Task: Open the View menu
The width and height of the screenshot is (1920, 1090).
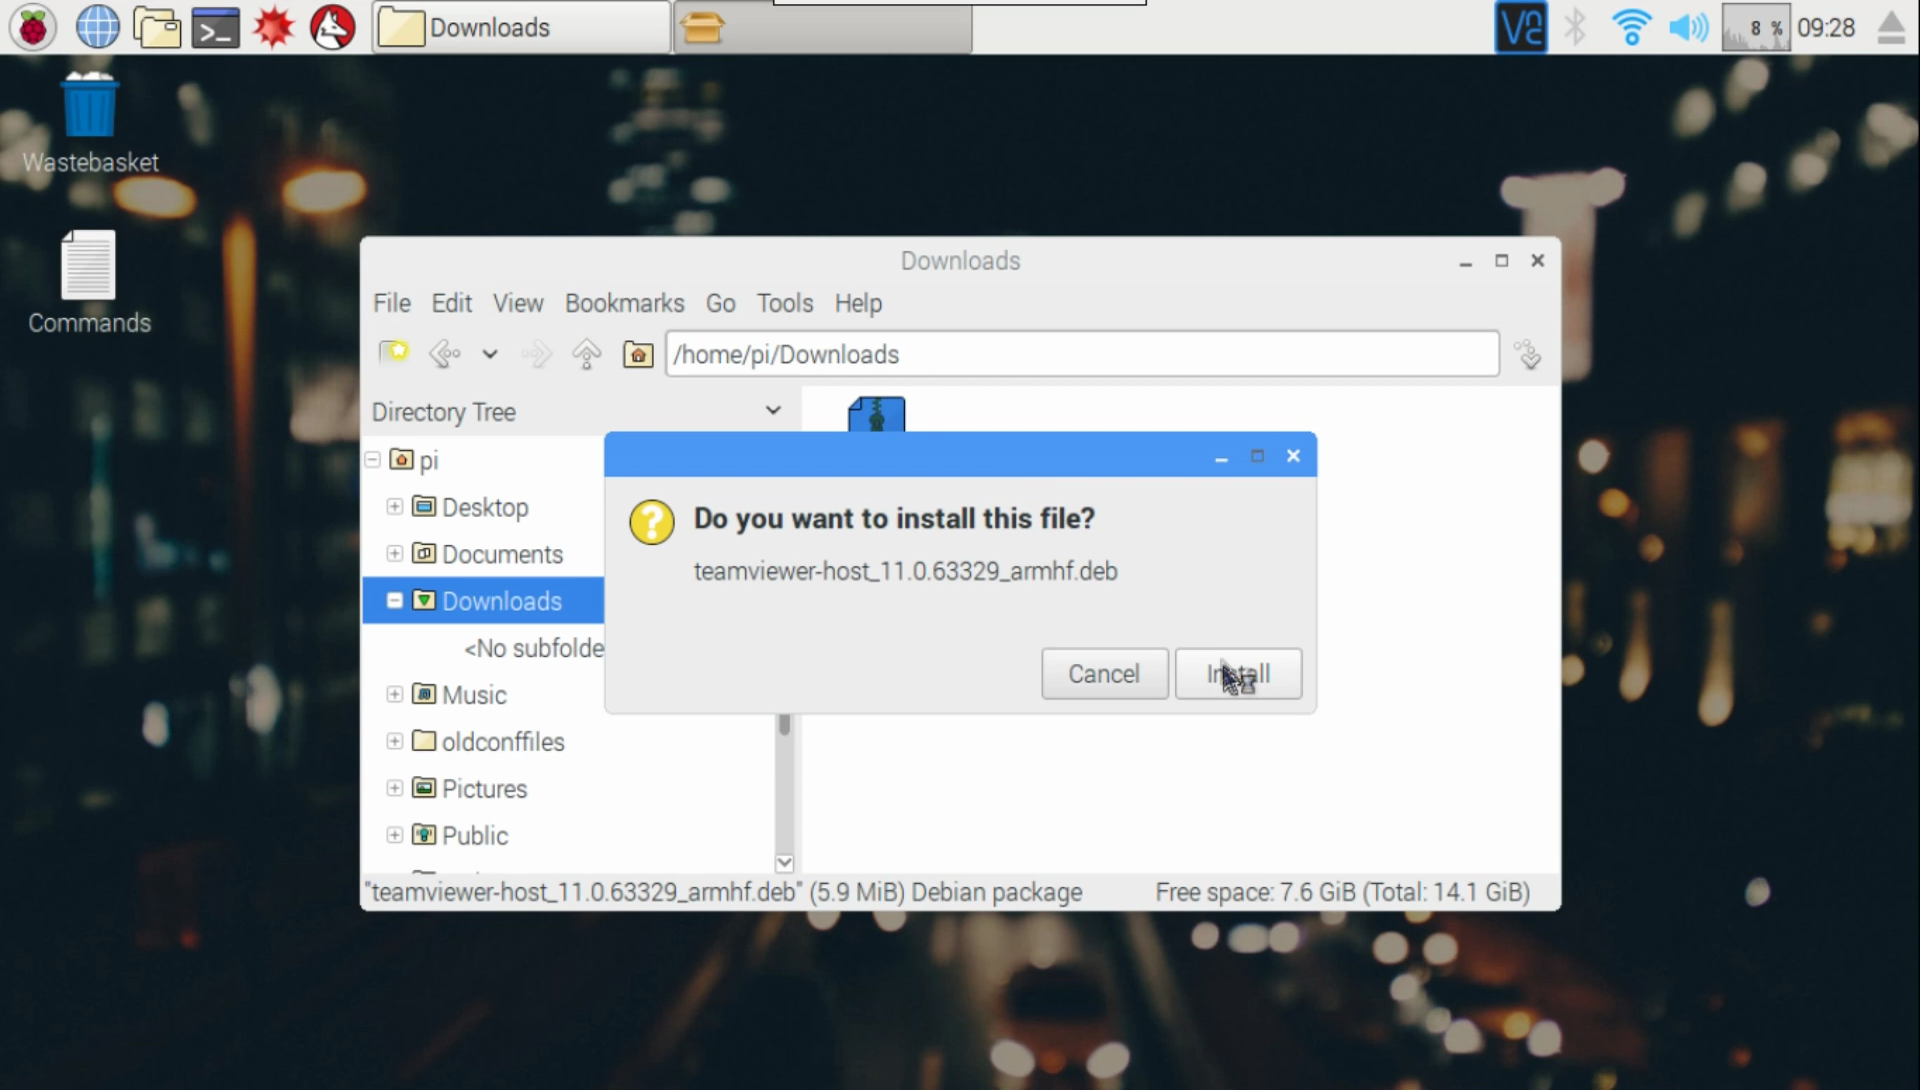Action: pyautogui.click(x=518, y=303)
